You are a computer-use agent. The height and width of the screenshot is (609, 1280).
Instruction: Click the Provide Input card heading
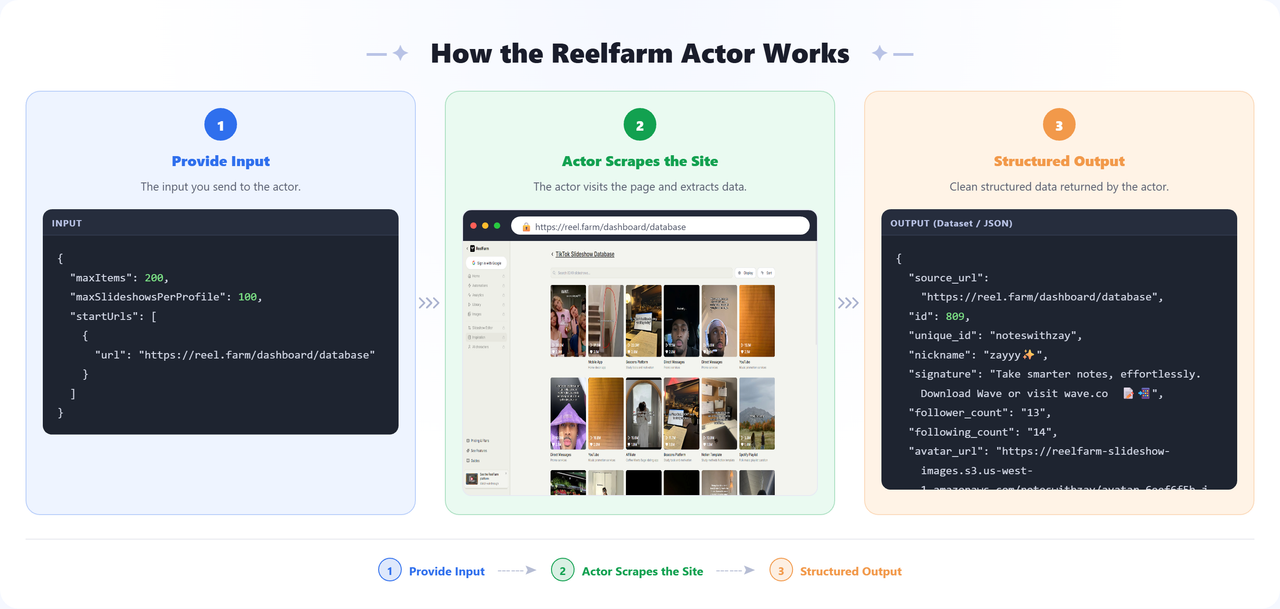tap(220, 161)
